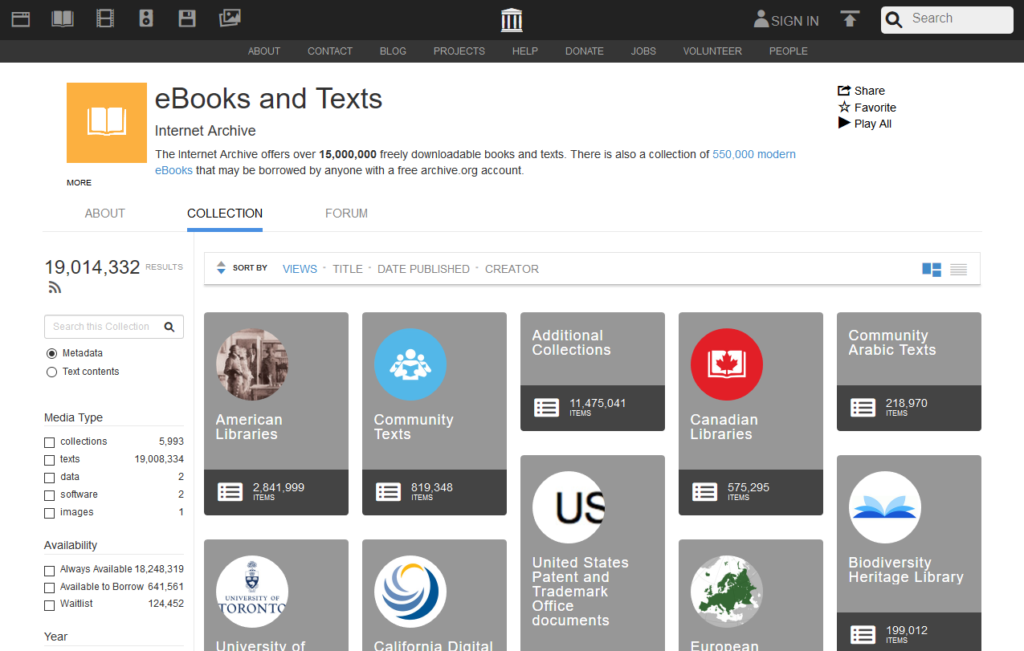Viewport: 1024px width, 651px height.
Task: Click the Upload arrow icon
Action: (850, 19)
